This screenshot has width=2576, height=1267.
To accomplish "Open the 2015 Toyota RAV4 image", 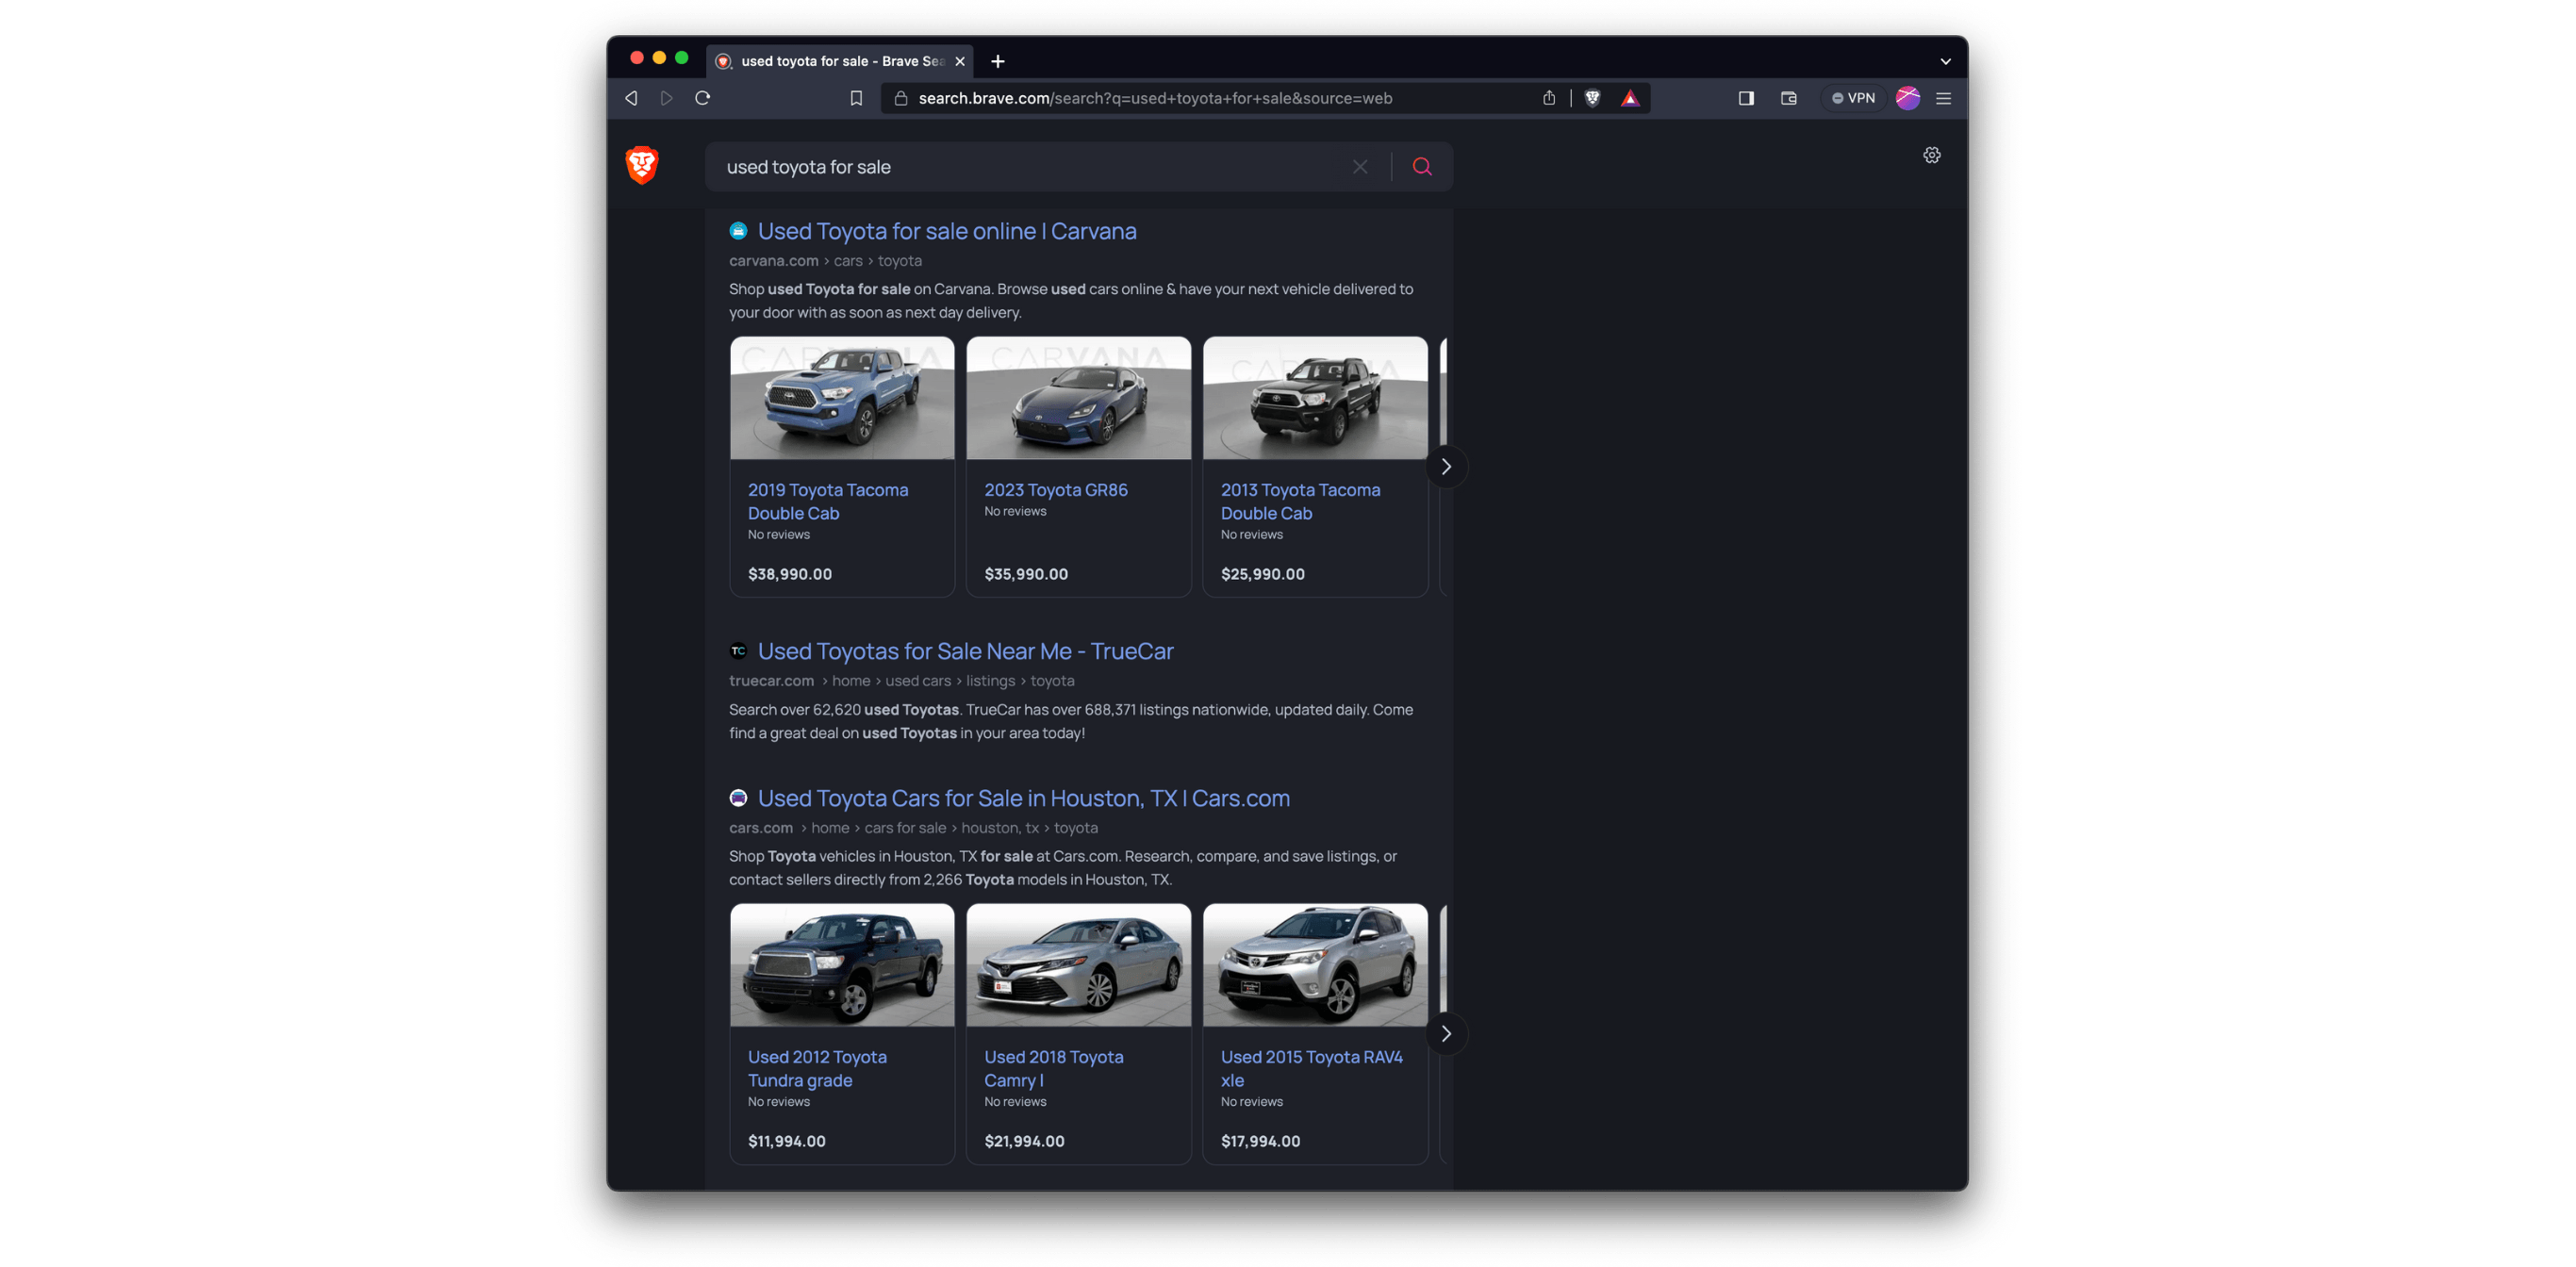I will click(x=1315, y=966).
